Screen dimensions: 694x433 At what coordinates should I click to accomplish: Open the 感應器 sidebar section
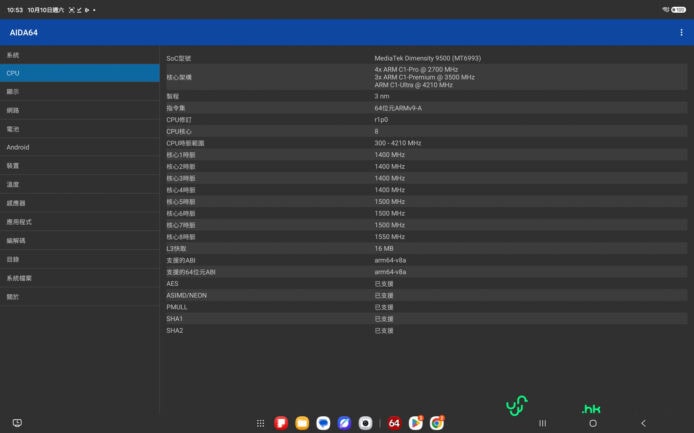coord(80,203)
